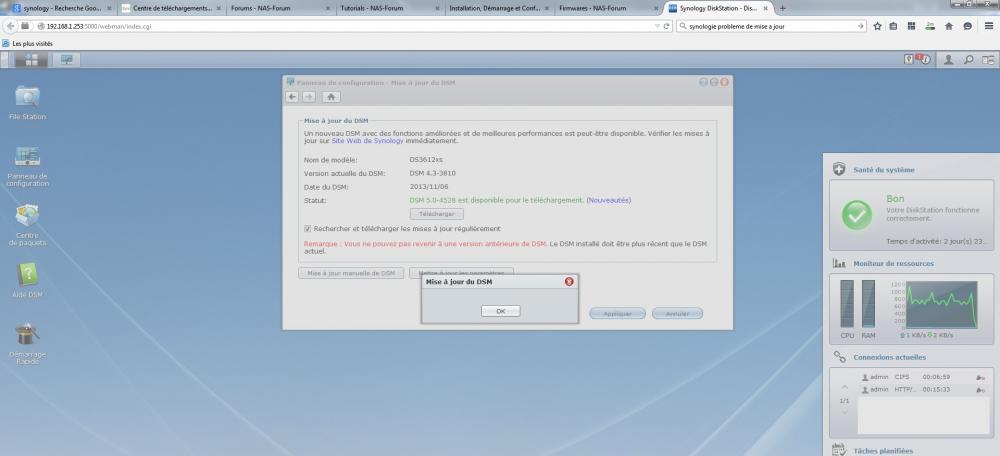
Task: Switch to the synology Recherche Google tab
Action: (62, 8)
